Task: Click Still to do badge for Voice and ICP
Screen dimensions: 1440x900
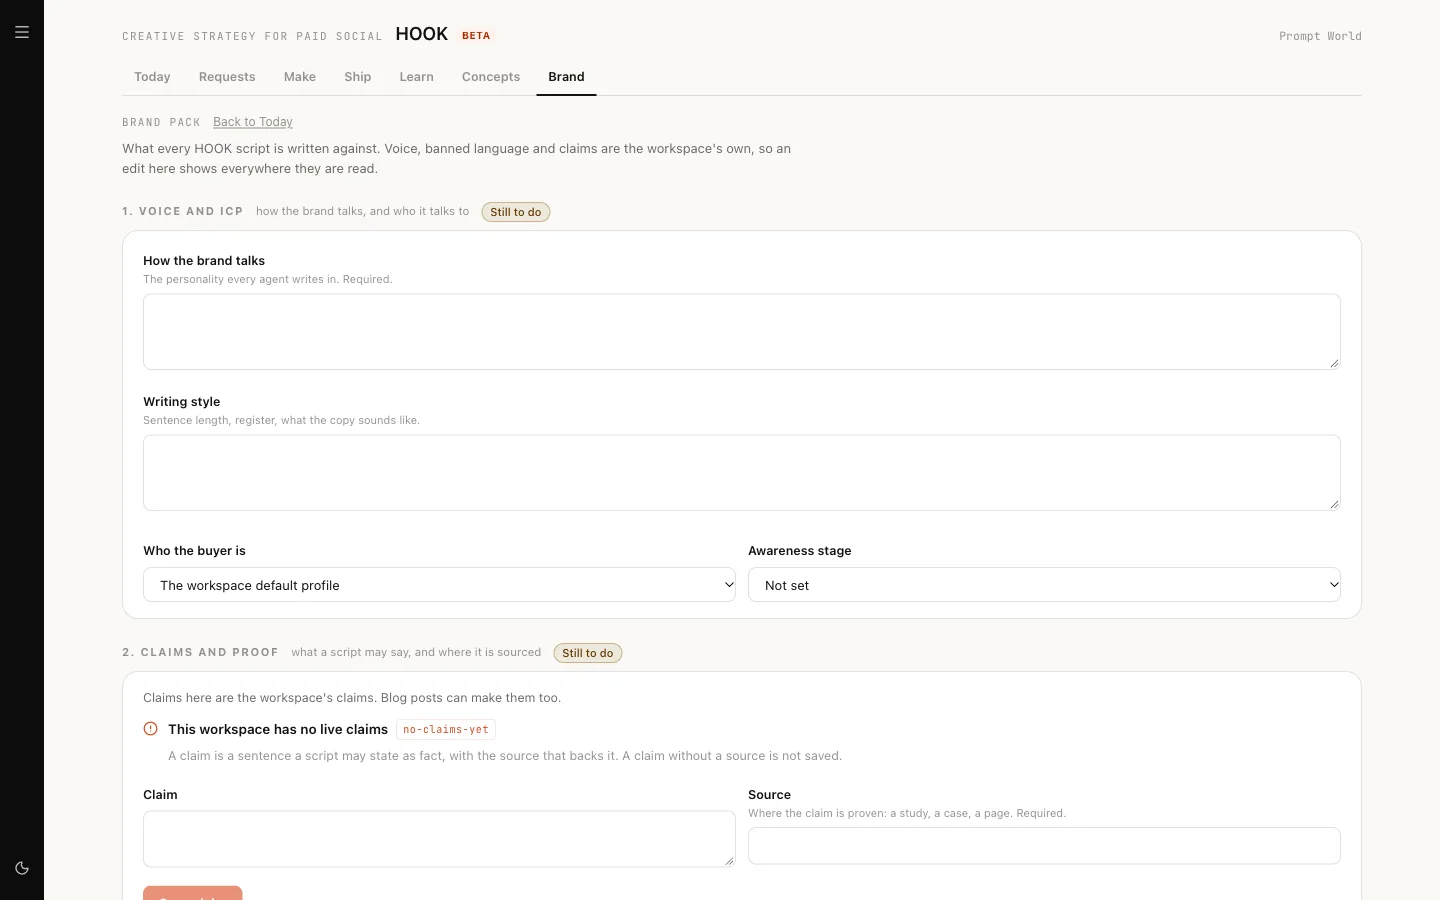Action: pyautogui.click(x=516, y=212)
